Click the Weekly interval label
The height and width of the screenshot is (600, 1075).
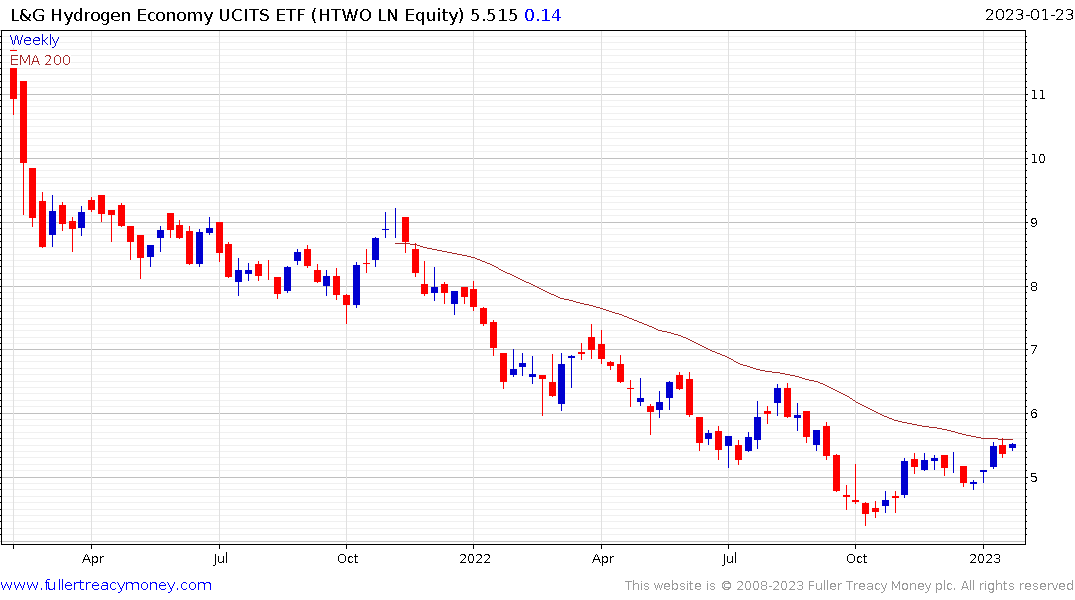pos(34,40)
